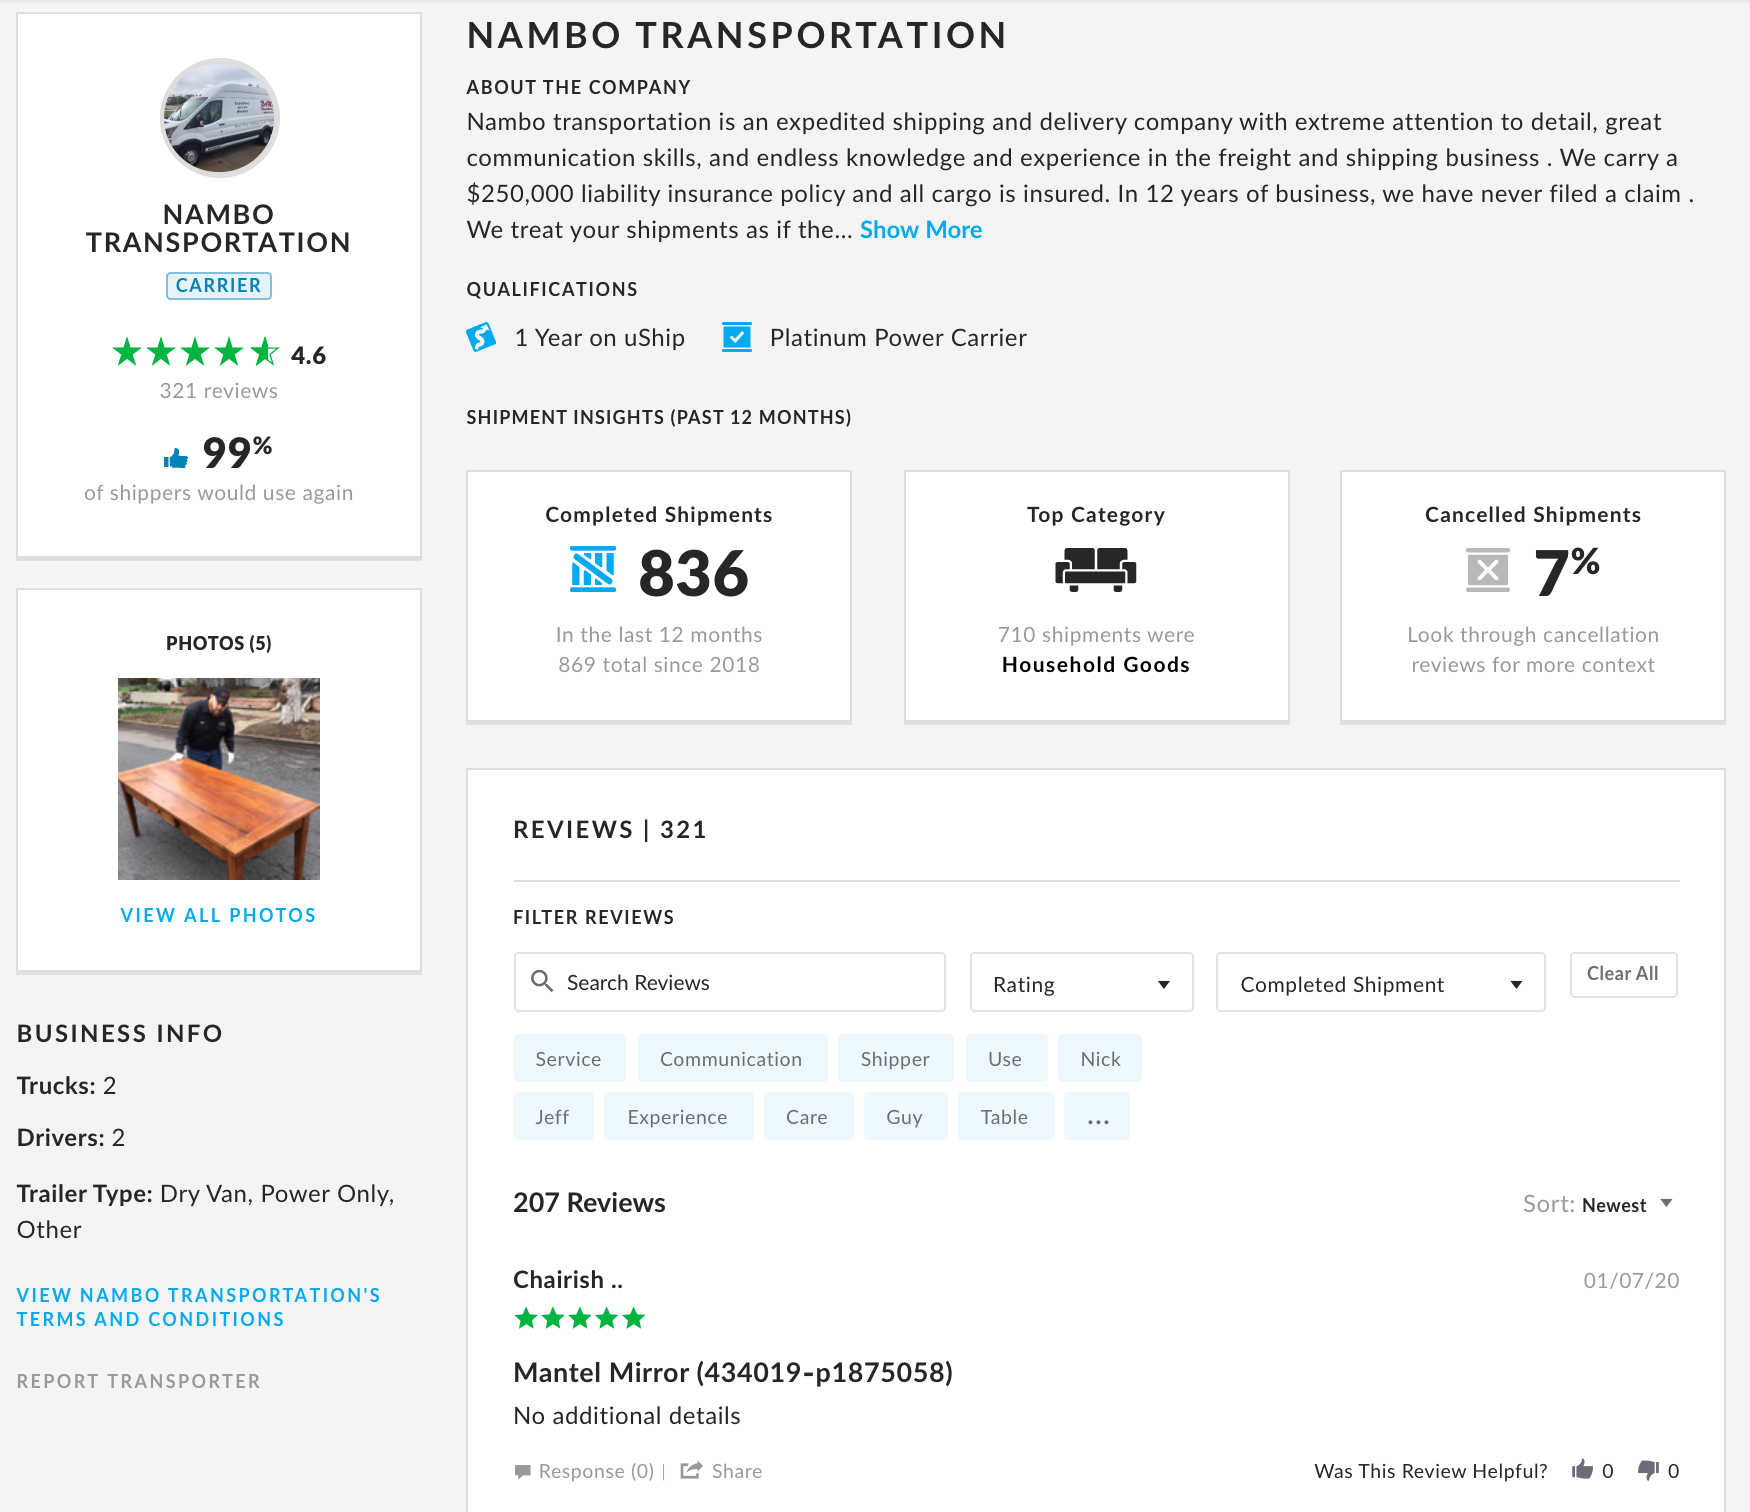Click the Household Goods sofa icon

1096,570
